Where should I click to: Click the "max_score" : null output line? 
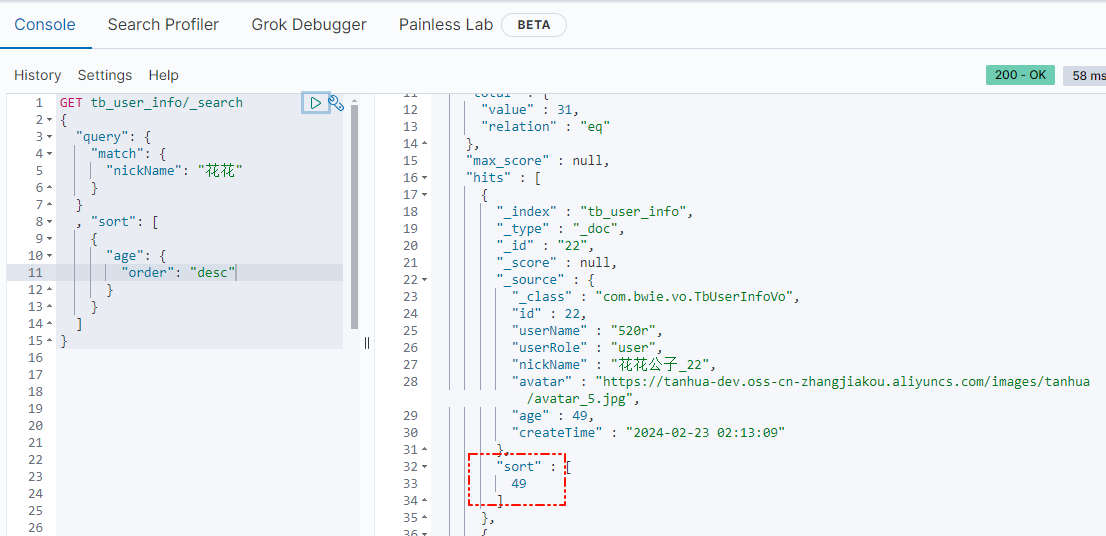point(537,161)
